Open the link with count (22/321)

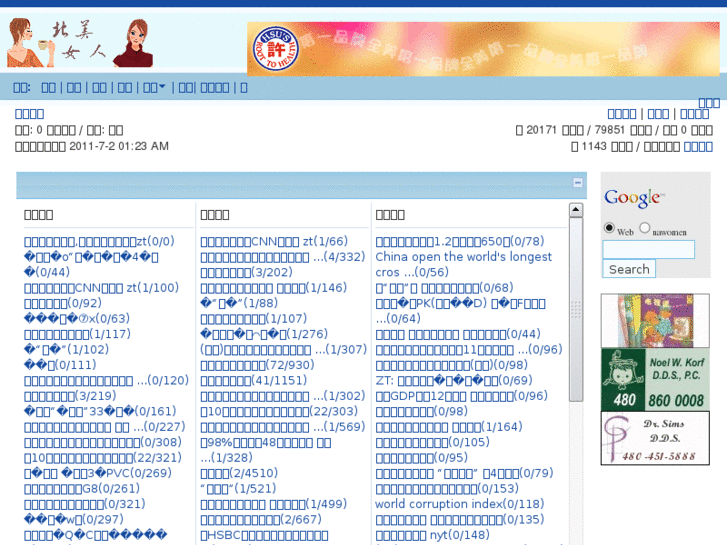click(x=102, y=458)
